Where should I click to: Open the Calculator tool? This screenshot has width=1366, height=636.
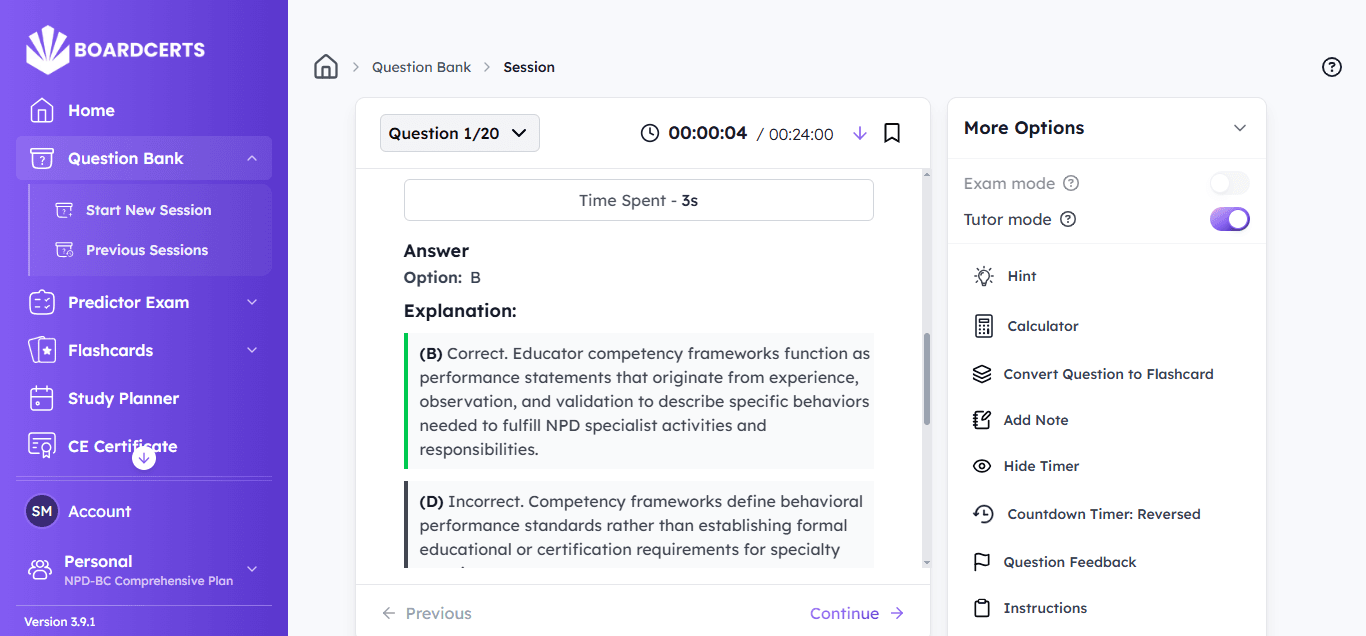point(1042,326)
